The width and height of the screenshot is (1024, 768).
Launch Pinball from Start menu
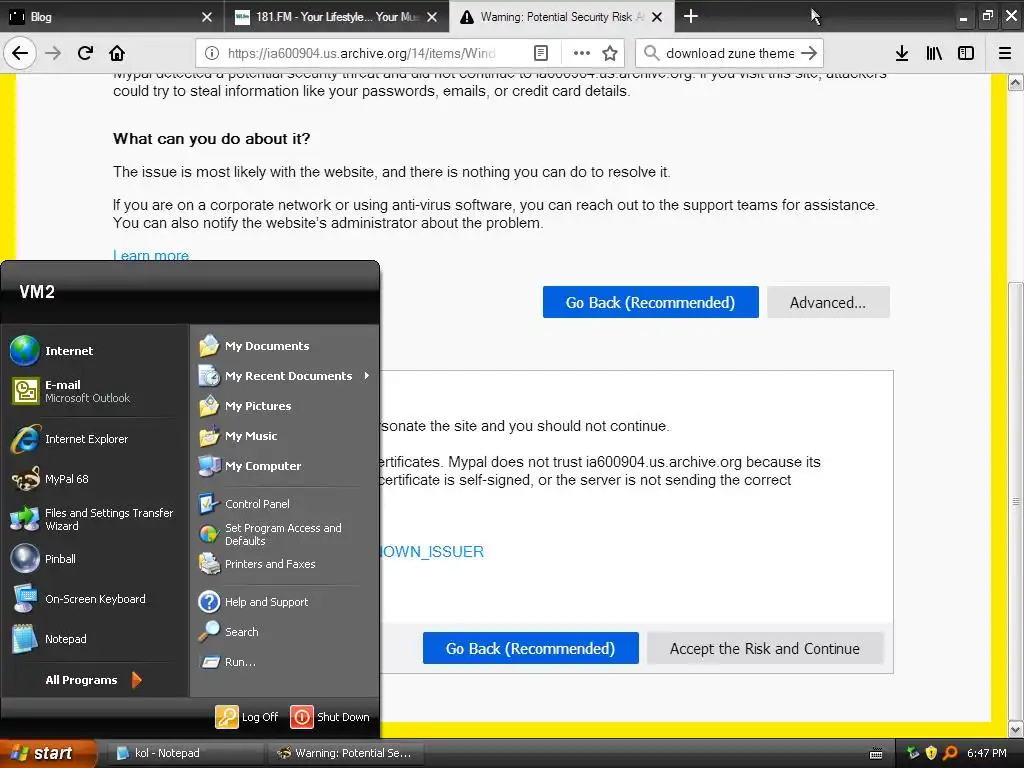point(95,559)
